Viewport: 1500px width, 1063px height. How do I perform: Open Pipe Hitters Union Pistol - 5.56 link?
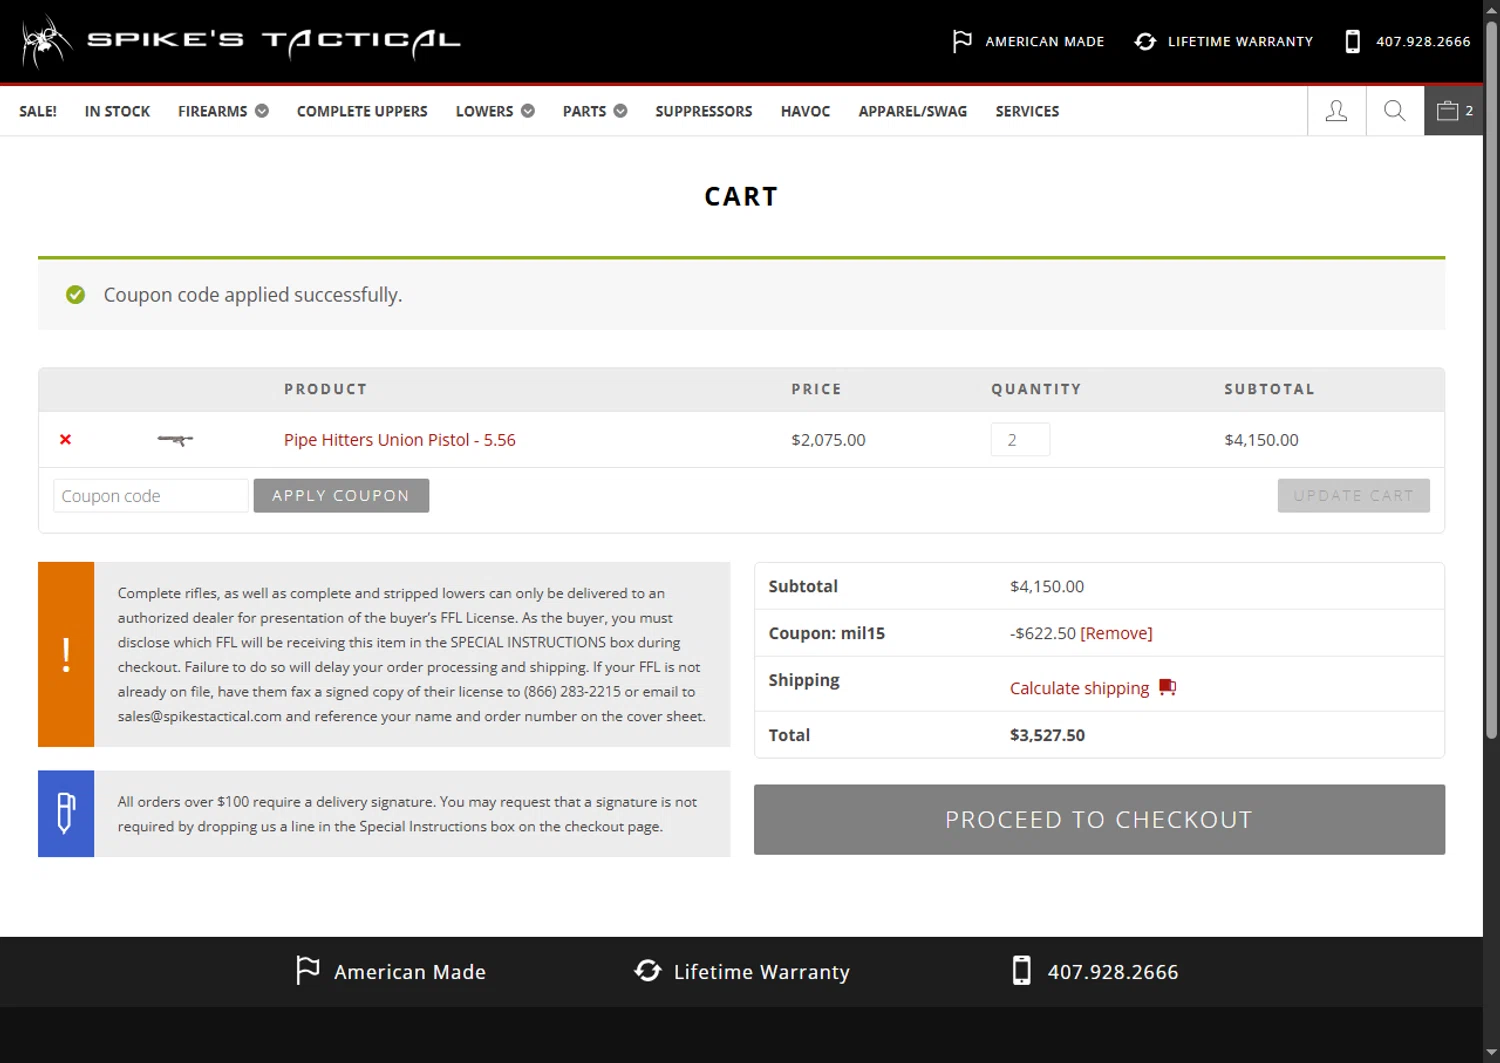pos(400,440)
